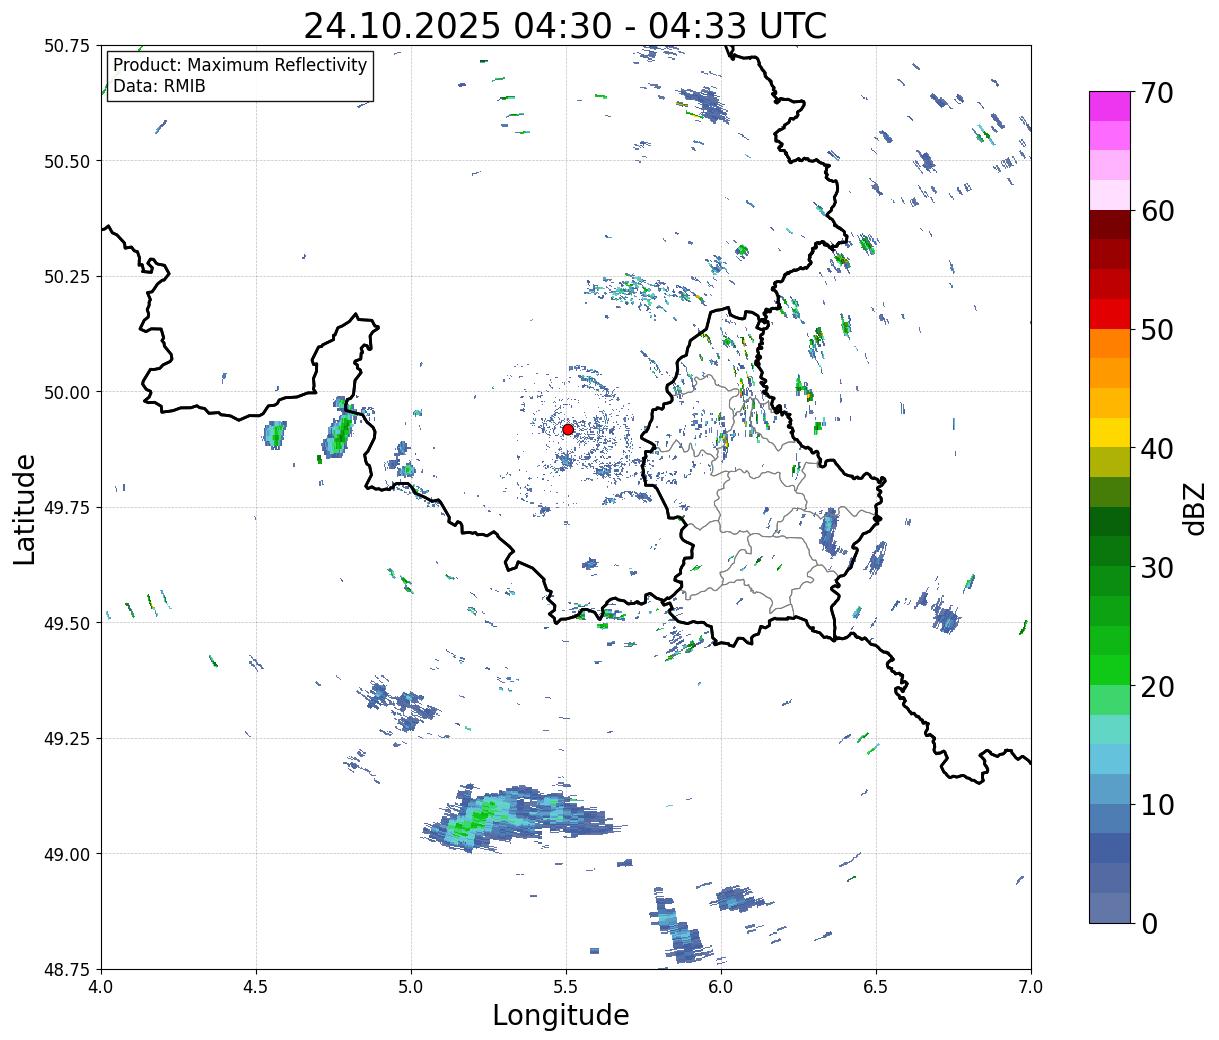Click the longitude tick label 6.5

point(876,987)
